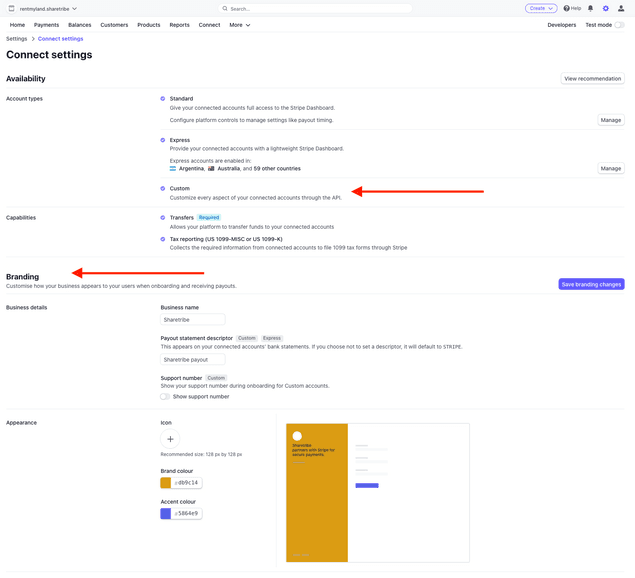Screen dimensions: 635x578
Task: Open user profile icon
Action: (x=621, y=8)
